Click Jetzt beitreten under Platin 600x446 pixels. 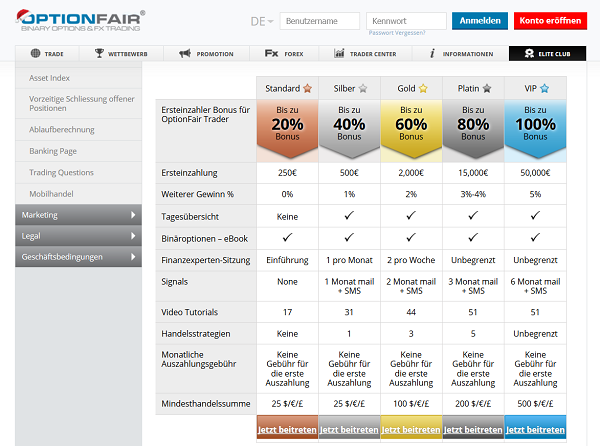(x=473, y=430)
